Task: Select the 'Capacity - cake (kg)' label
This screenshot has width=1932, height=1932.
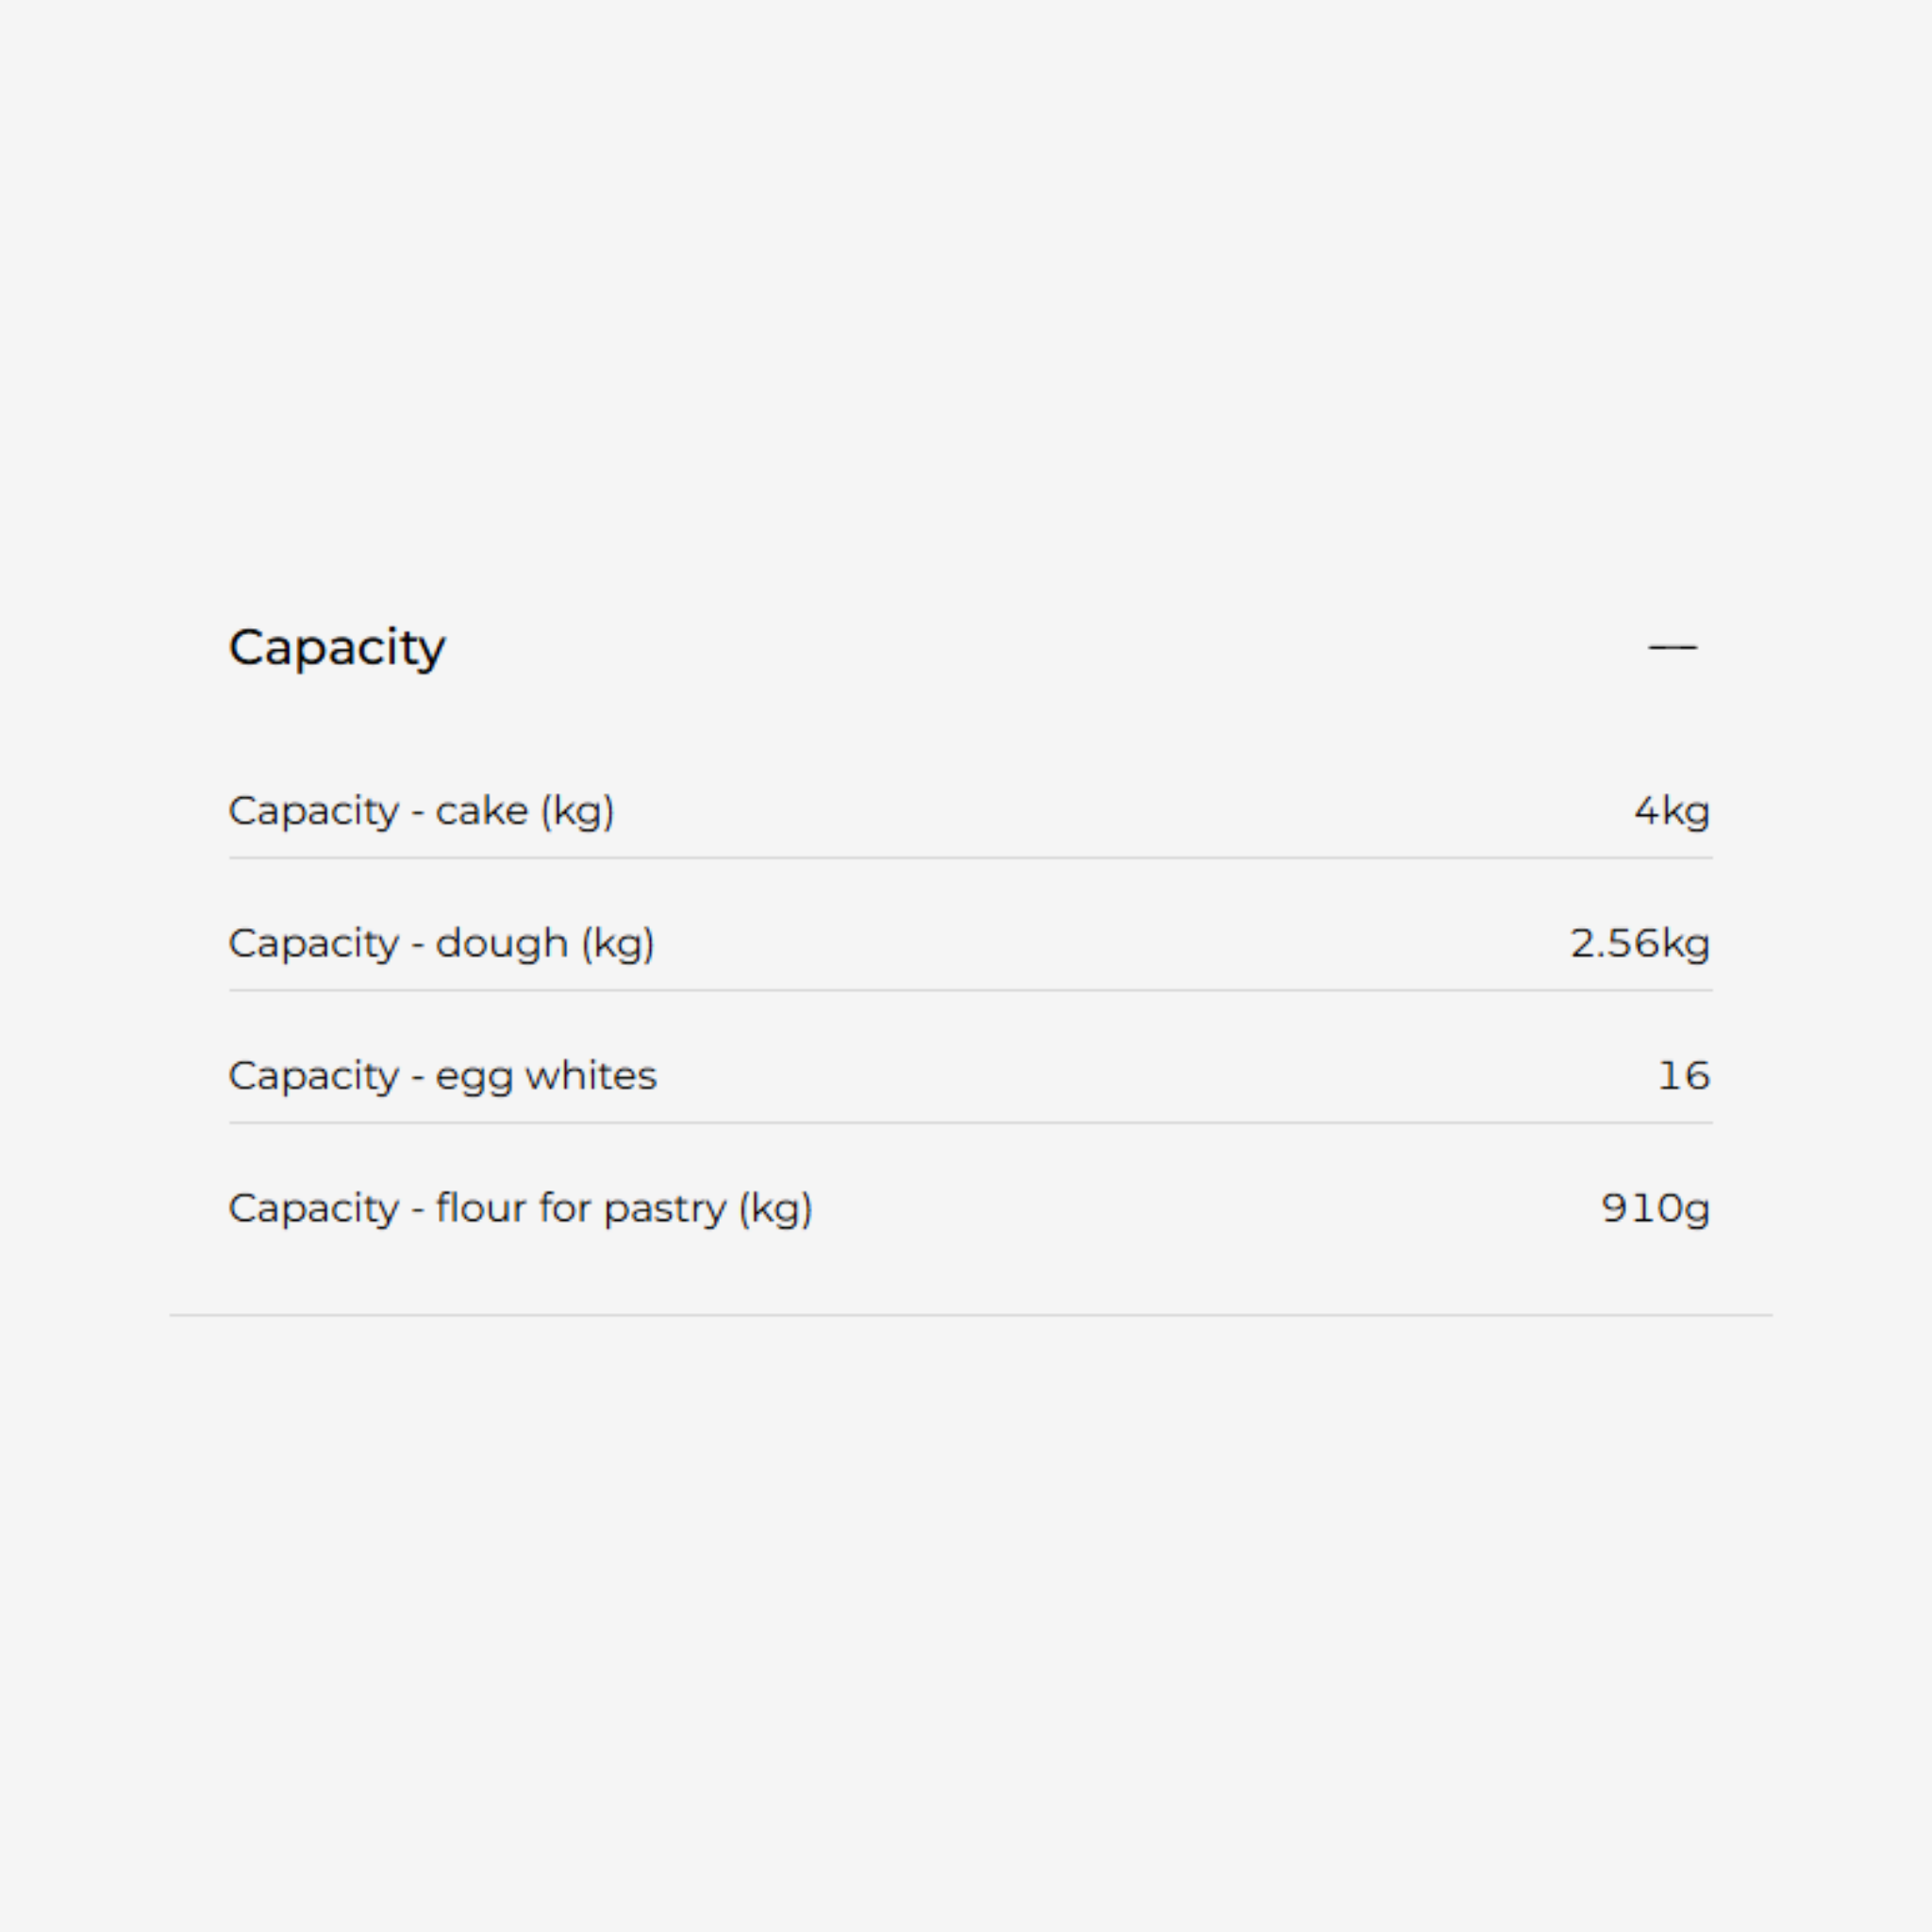Action: (421, 811)
